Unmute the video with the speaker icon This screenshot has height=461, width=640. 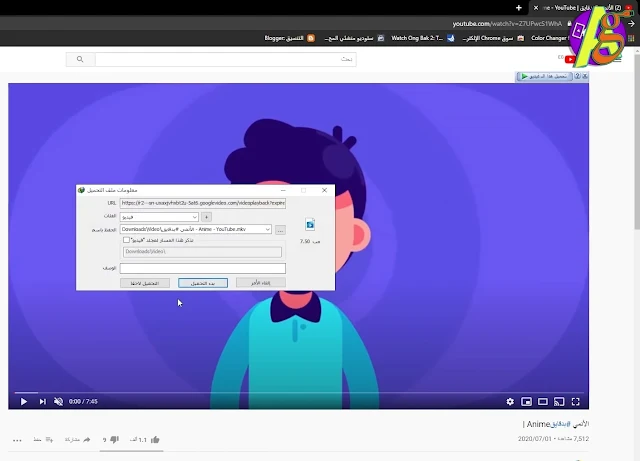pos(58,402)
